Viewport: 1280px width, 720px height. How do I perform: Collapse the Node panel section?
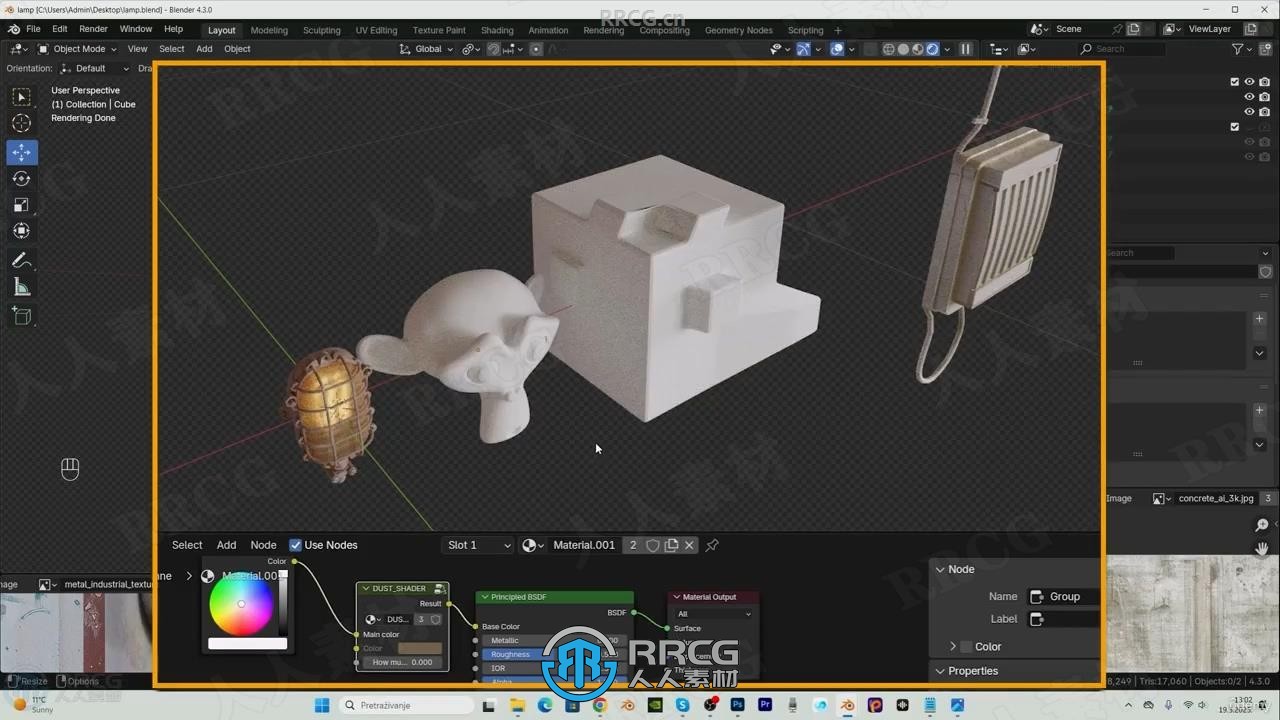[940, 569]
